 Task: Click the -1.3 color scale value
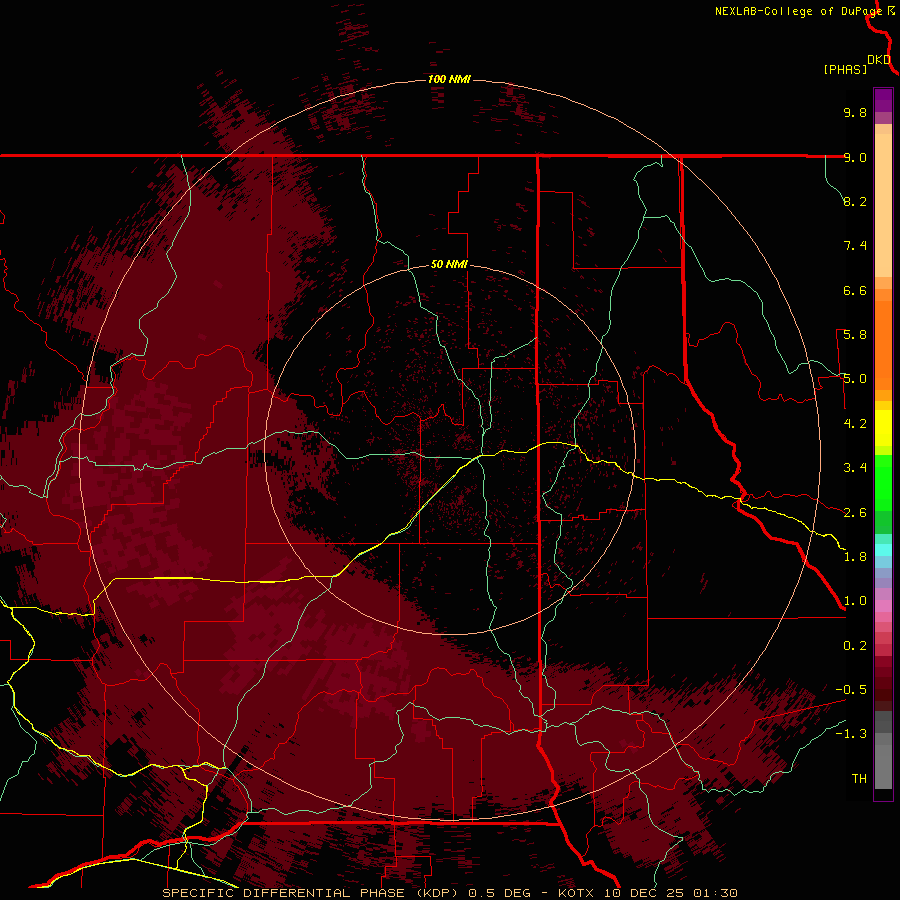click(x=851, y=734)
